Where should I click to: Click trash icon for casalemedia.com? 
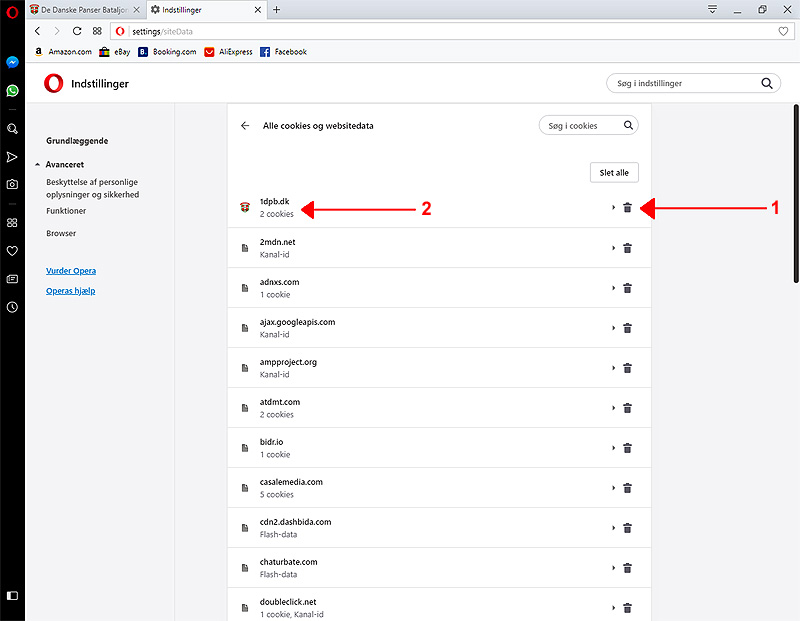628,488
